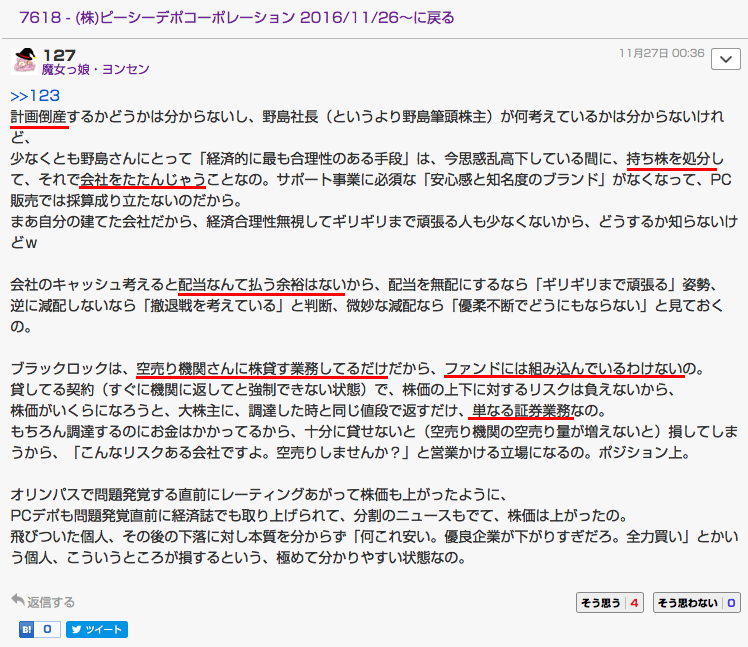Click the underlined 持ち株を処分 phrase
Viewport: 748px width, 647px height.
[x=670, y=158]
